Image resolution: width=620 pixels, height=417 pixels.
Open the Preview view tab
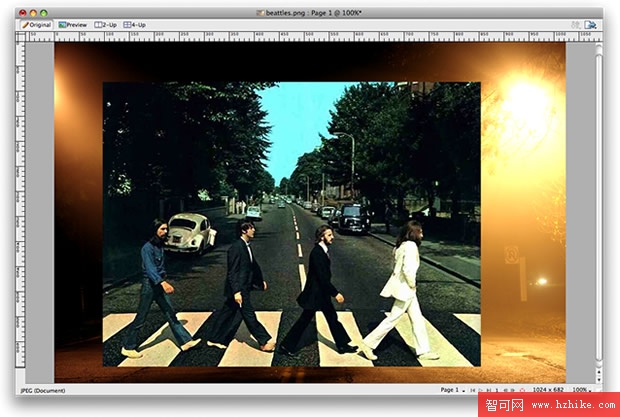(73, 24)
